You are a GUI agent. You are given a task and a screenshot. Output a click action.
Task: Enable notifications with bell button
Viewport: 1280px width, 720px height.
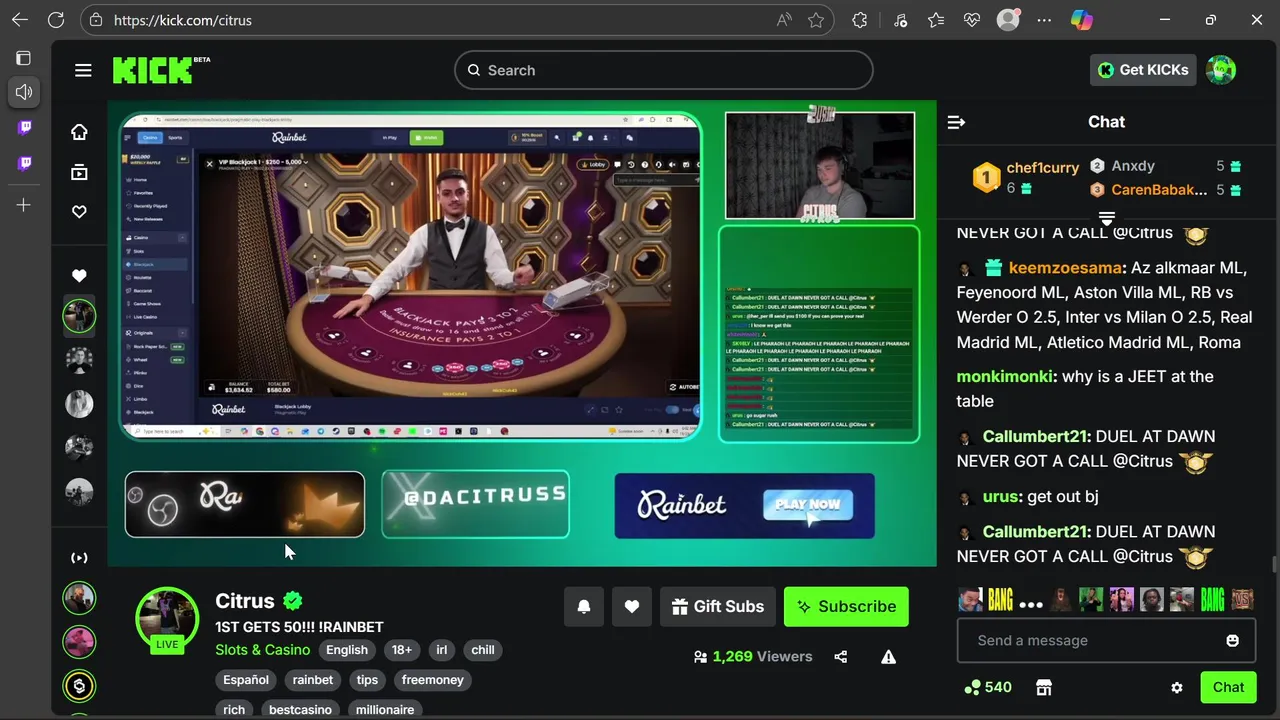(584, 606)
